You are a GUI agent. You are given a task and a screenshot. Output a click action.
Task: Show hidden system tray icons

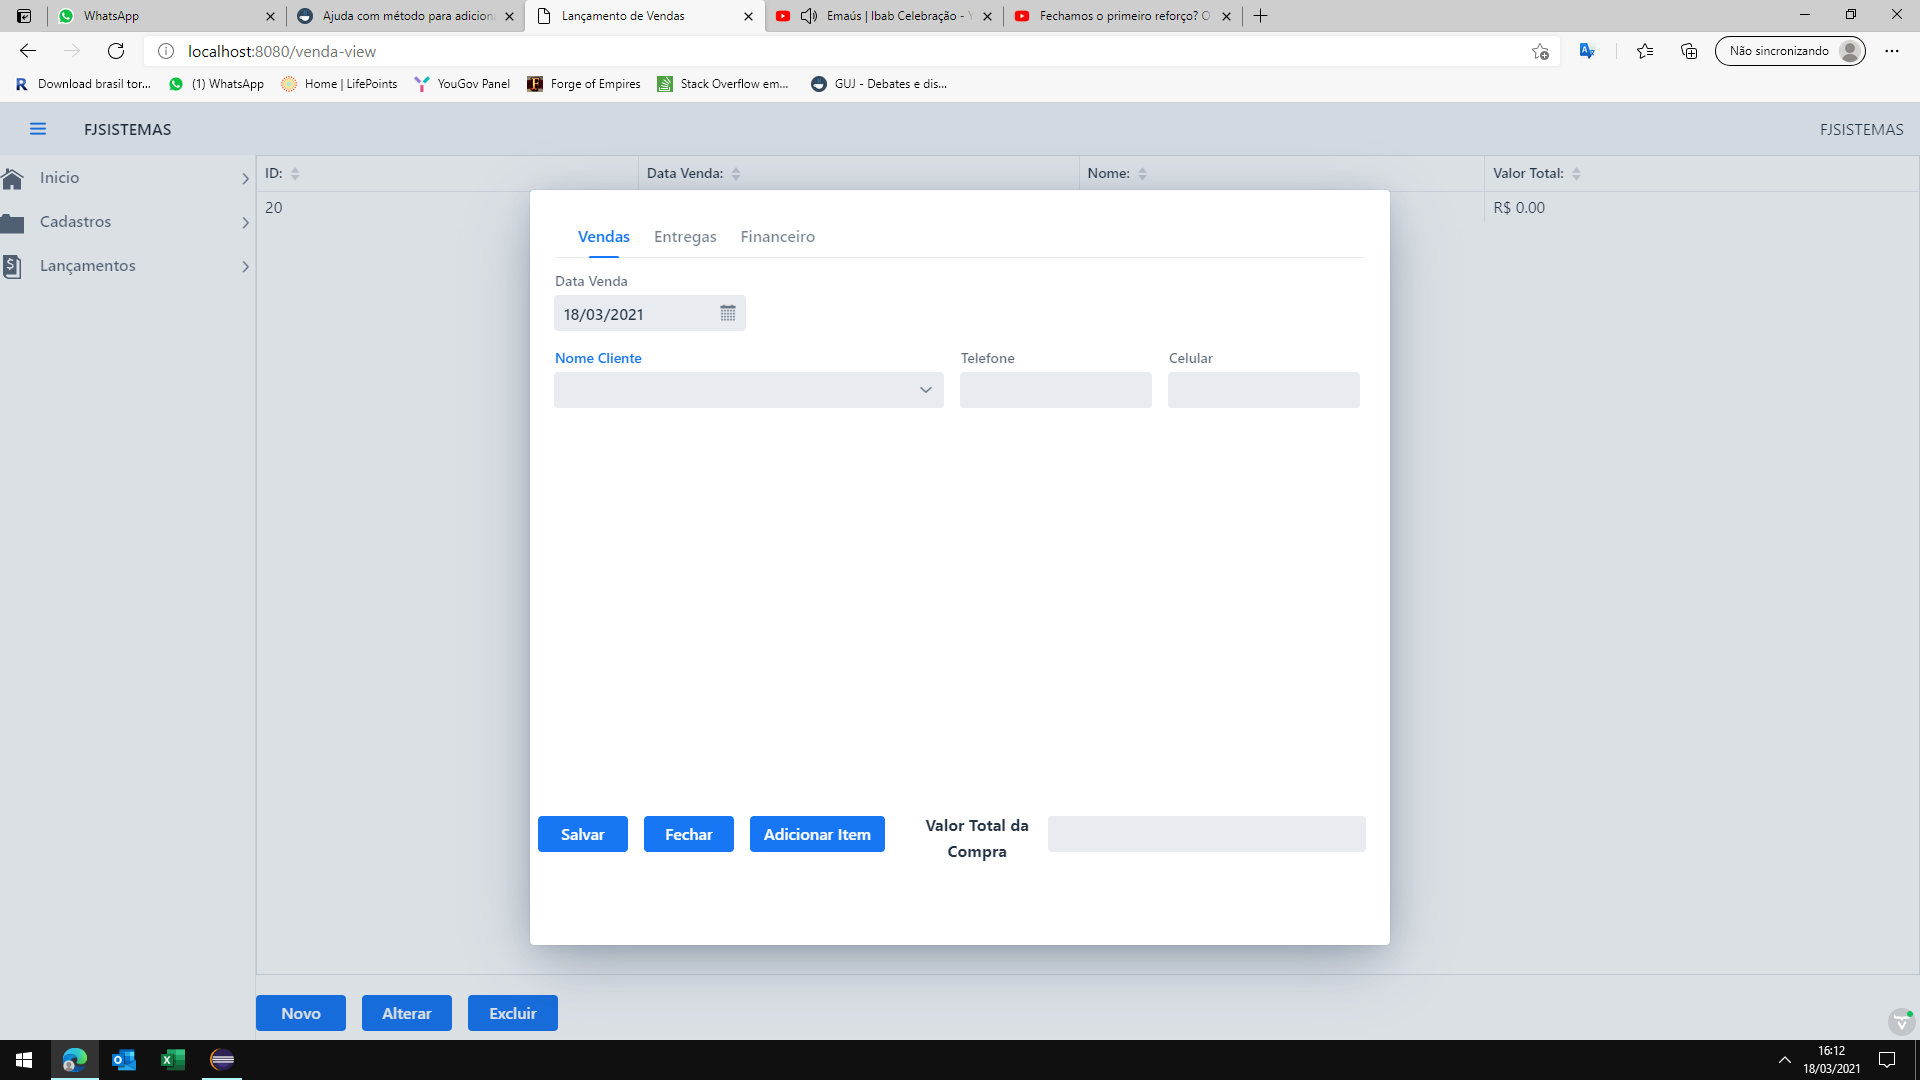pos(1784,1060)
